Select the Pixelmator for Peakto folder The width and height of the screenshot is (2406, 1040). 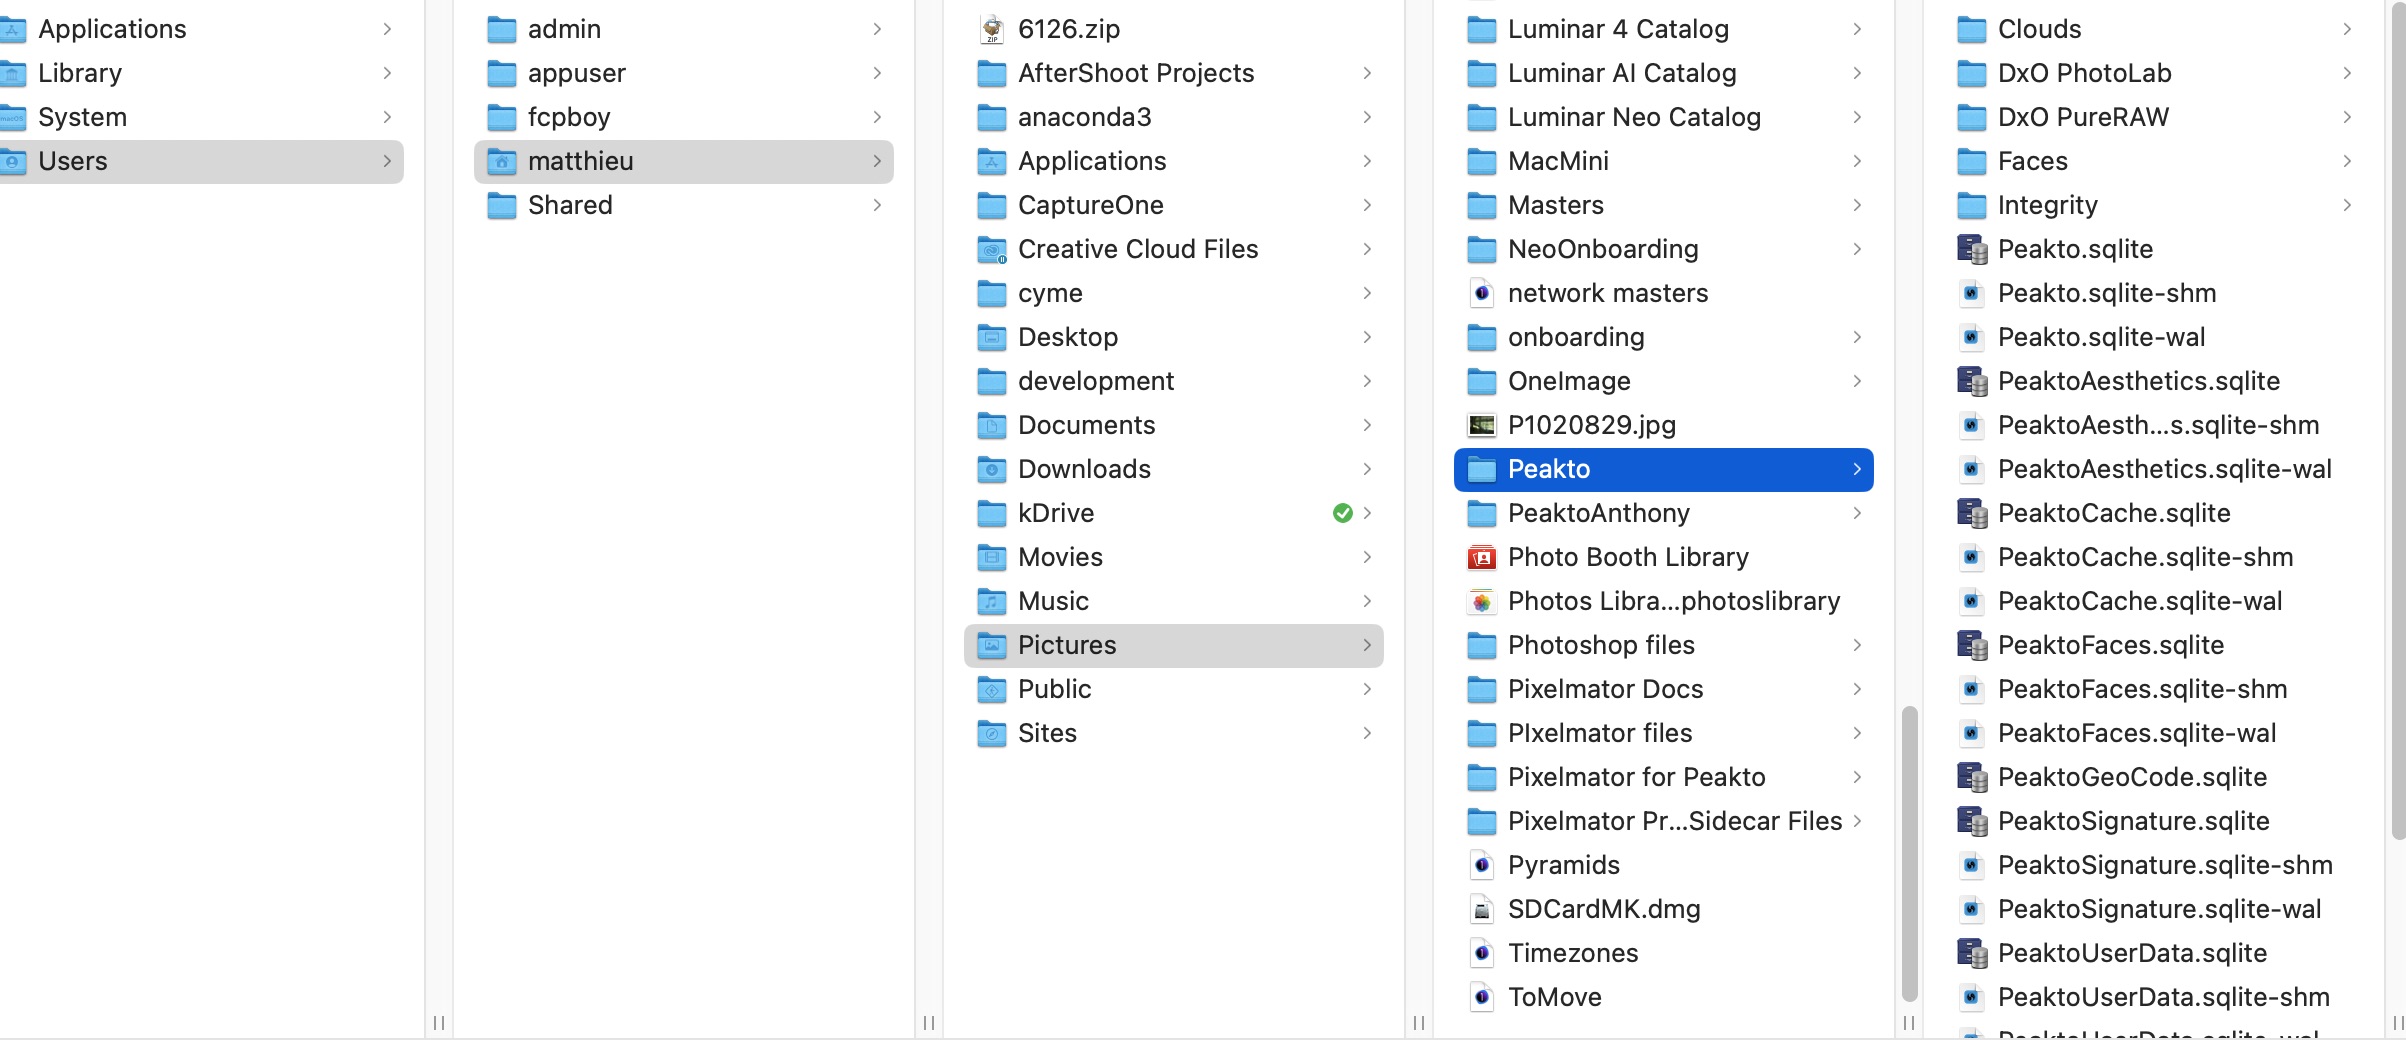click(x=1664, y=777)
